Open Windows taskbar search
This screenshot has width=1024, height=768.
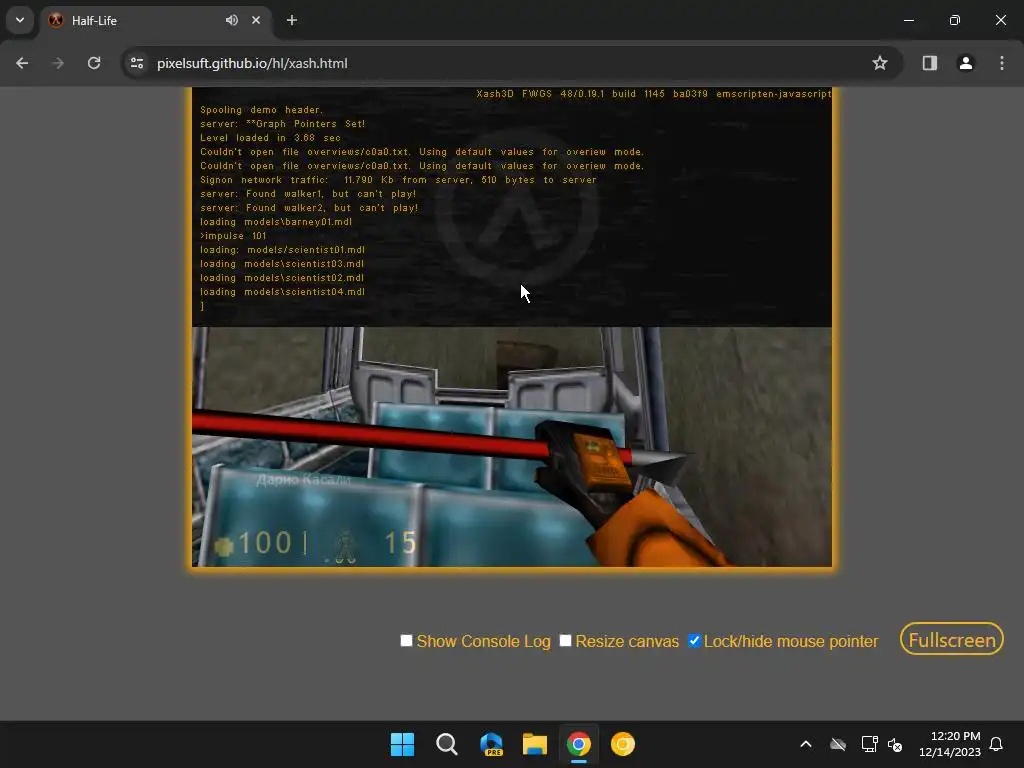[x=447, y=744]
